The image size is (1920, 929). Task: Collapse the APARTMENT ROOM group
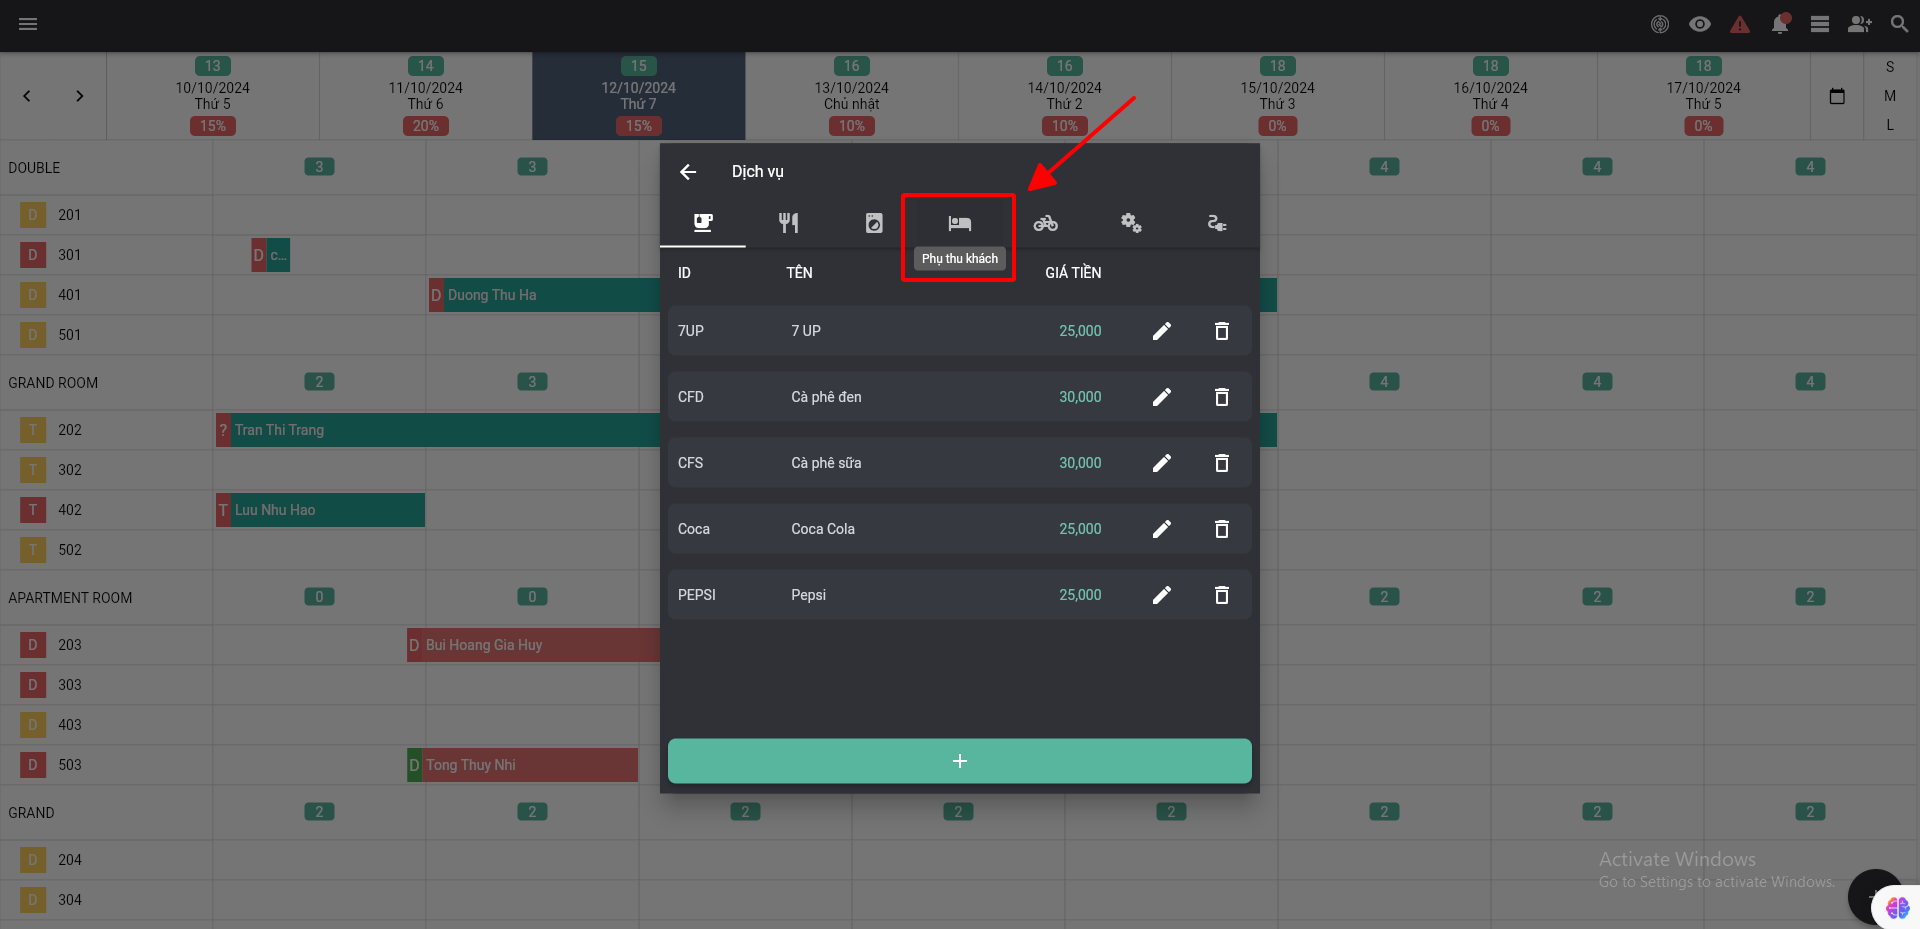click(x=70, y=598)
